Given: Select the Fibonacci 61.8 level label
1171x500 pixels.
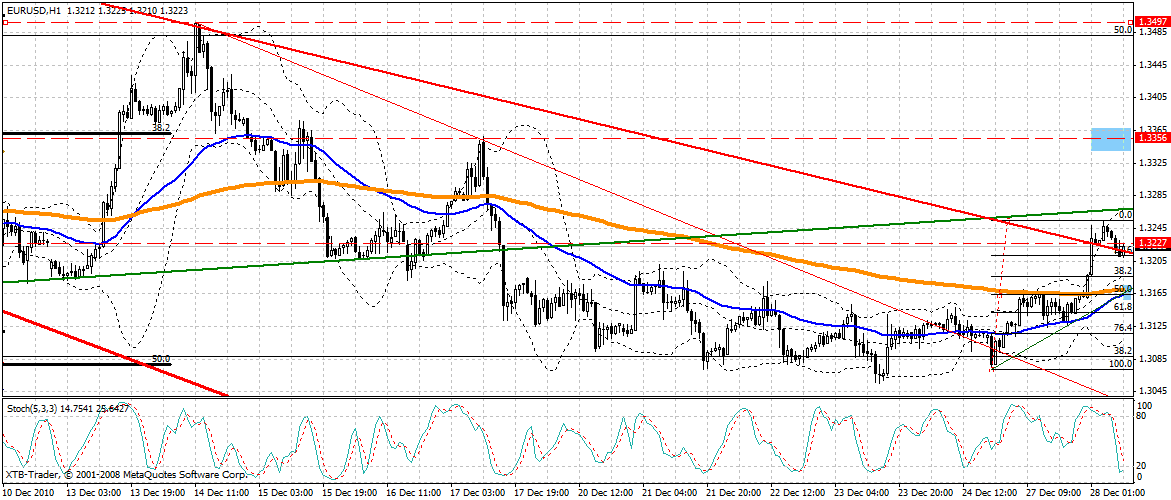Looking at the screenshot, I should [1122, 307].
